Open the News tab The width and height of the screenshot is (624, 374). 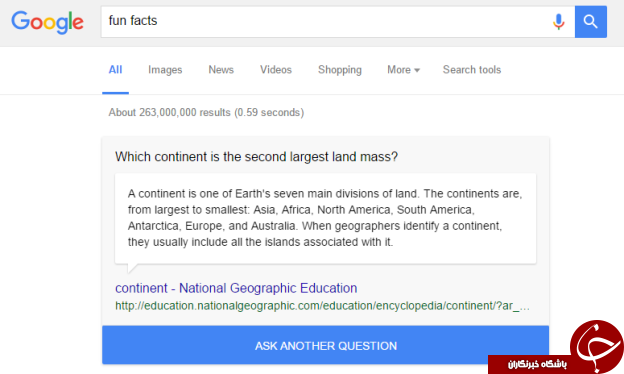tap(221, 70)
